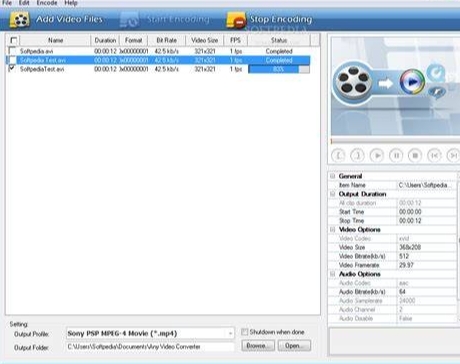
Task: Play the preview video
Action: (x=377, y=155)
